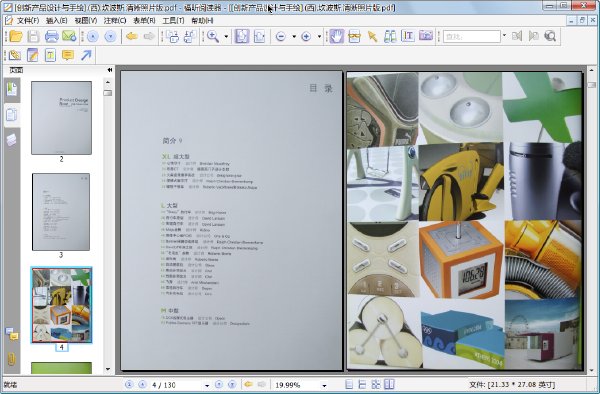Open the 插入(E) menu
Screen dimensions: 600x394
(57, 21)
